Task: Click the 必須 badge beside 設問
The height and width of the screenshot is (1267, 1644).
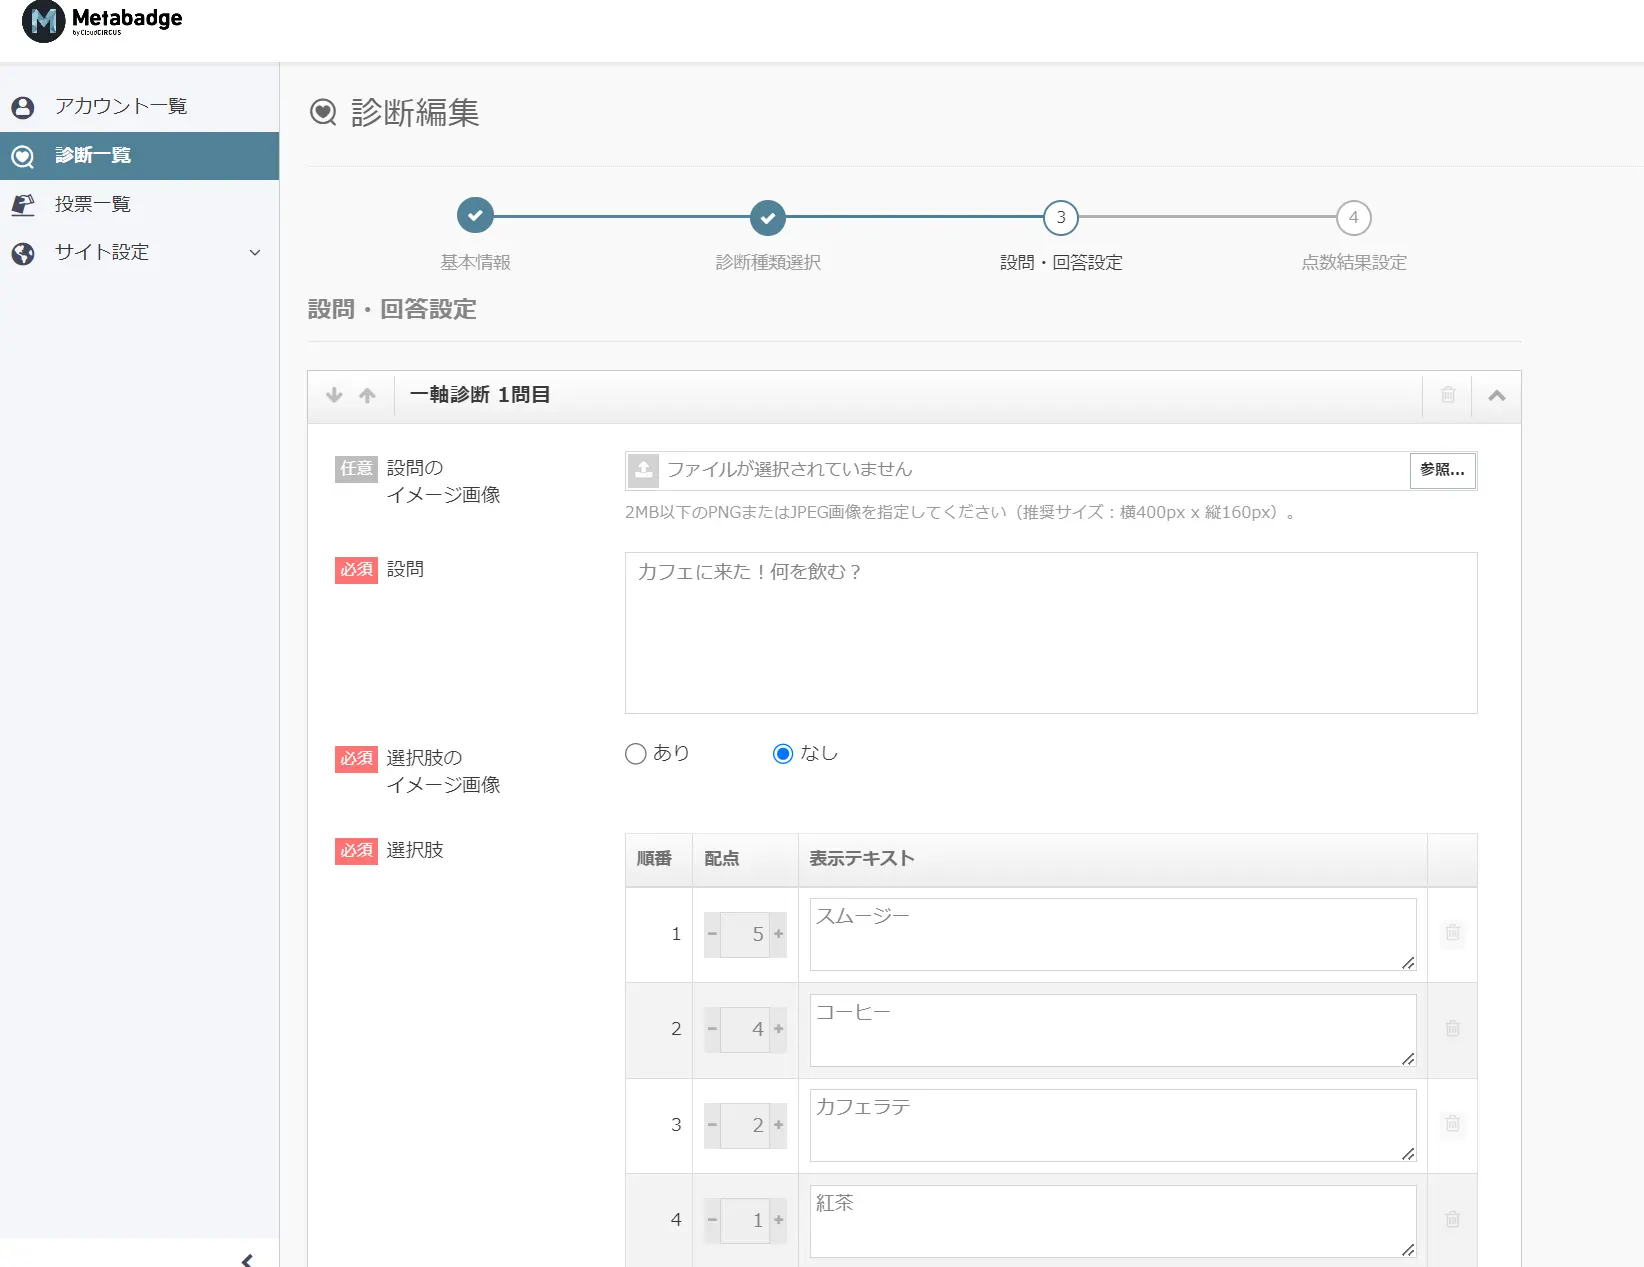Action: tap(356, 570)
